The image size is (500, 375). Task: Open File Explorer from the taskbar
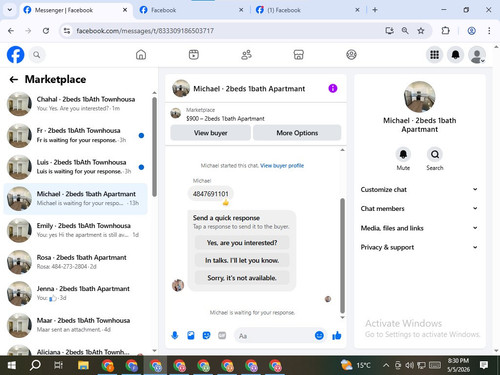pyautogui.click(x=83, y=365)
